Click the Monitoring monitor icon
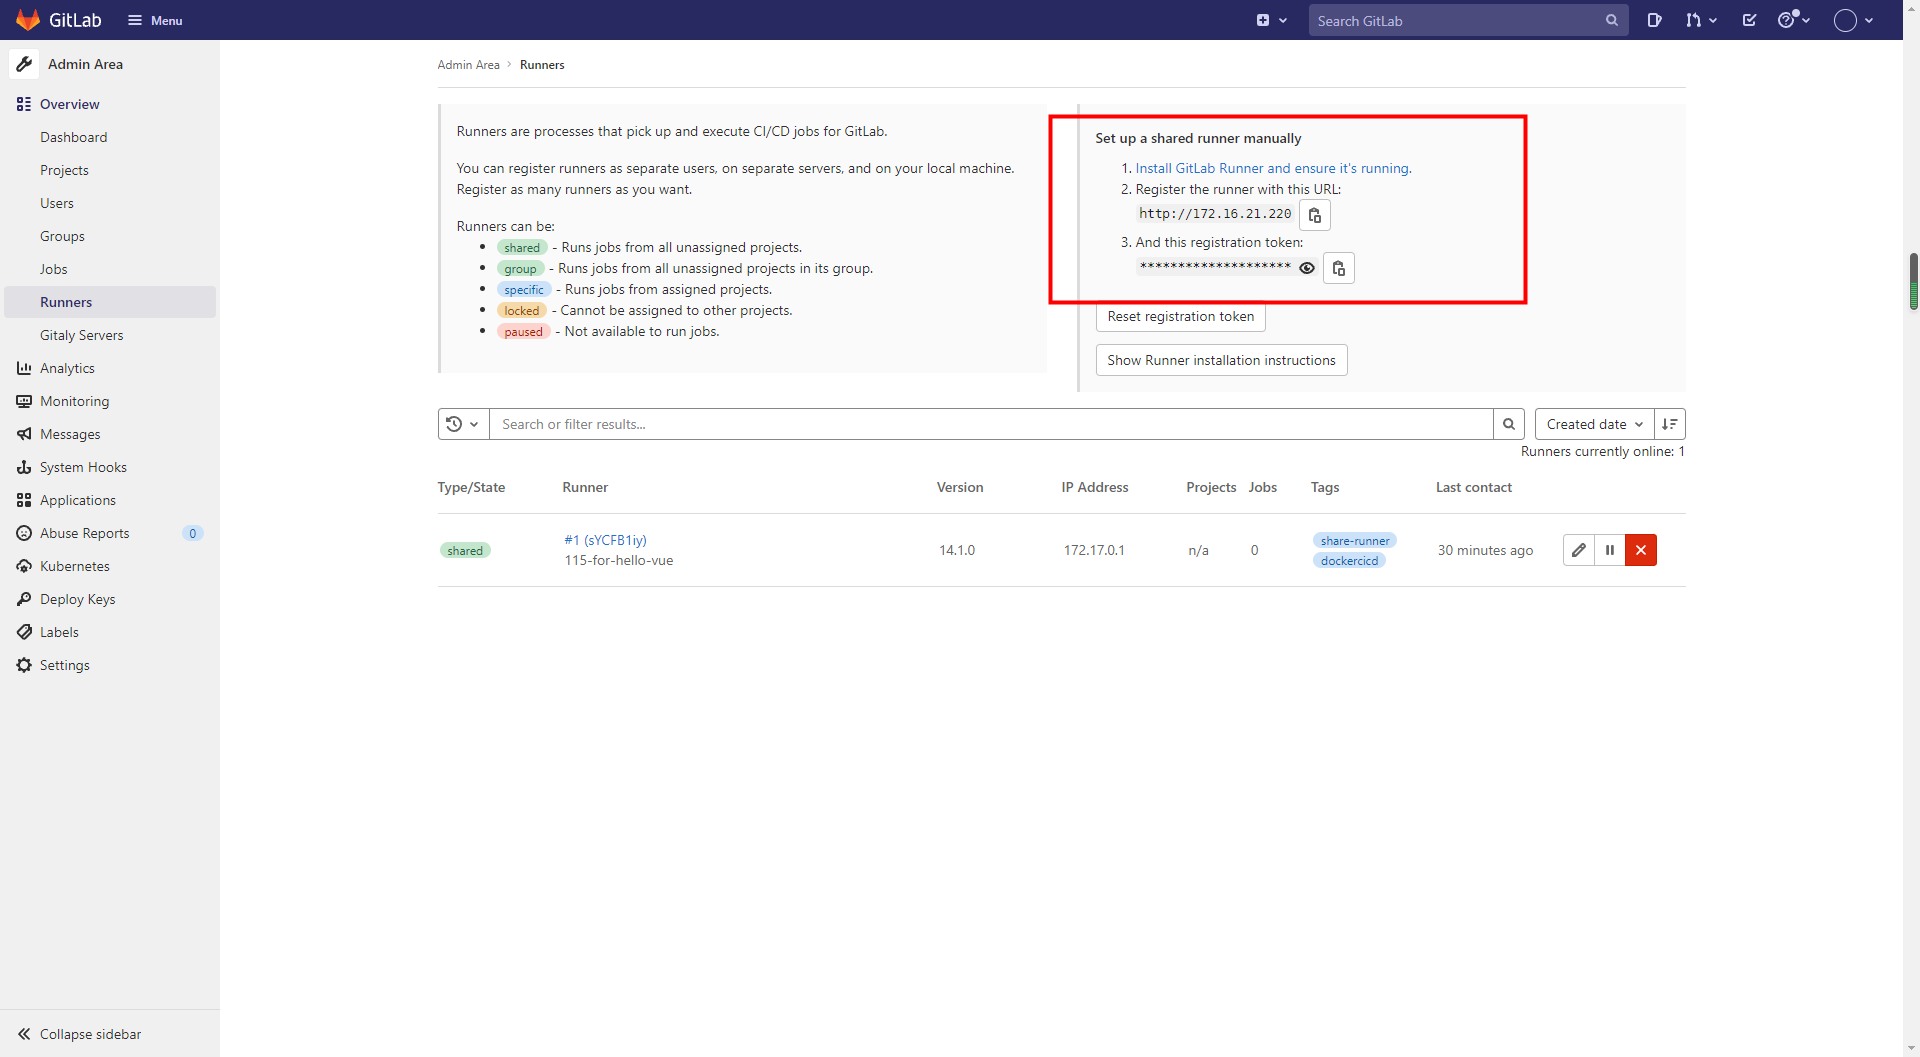The image size is (1920, 1057). (x=24, y=401)
